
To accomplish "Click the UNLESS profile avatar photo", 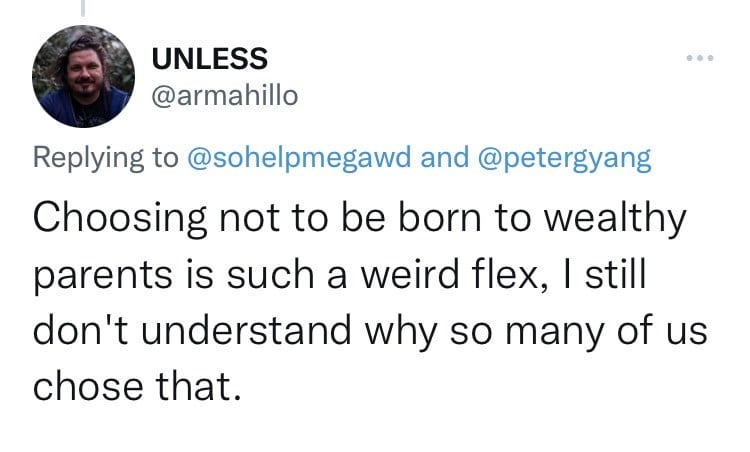I will tap(83, 77).
